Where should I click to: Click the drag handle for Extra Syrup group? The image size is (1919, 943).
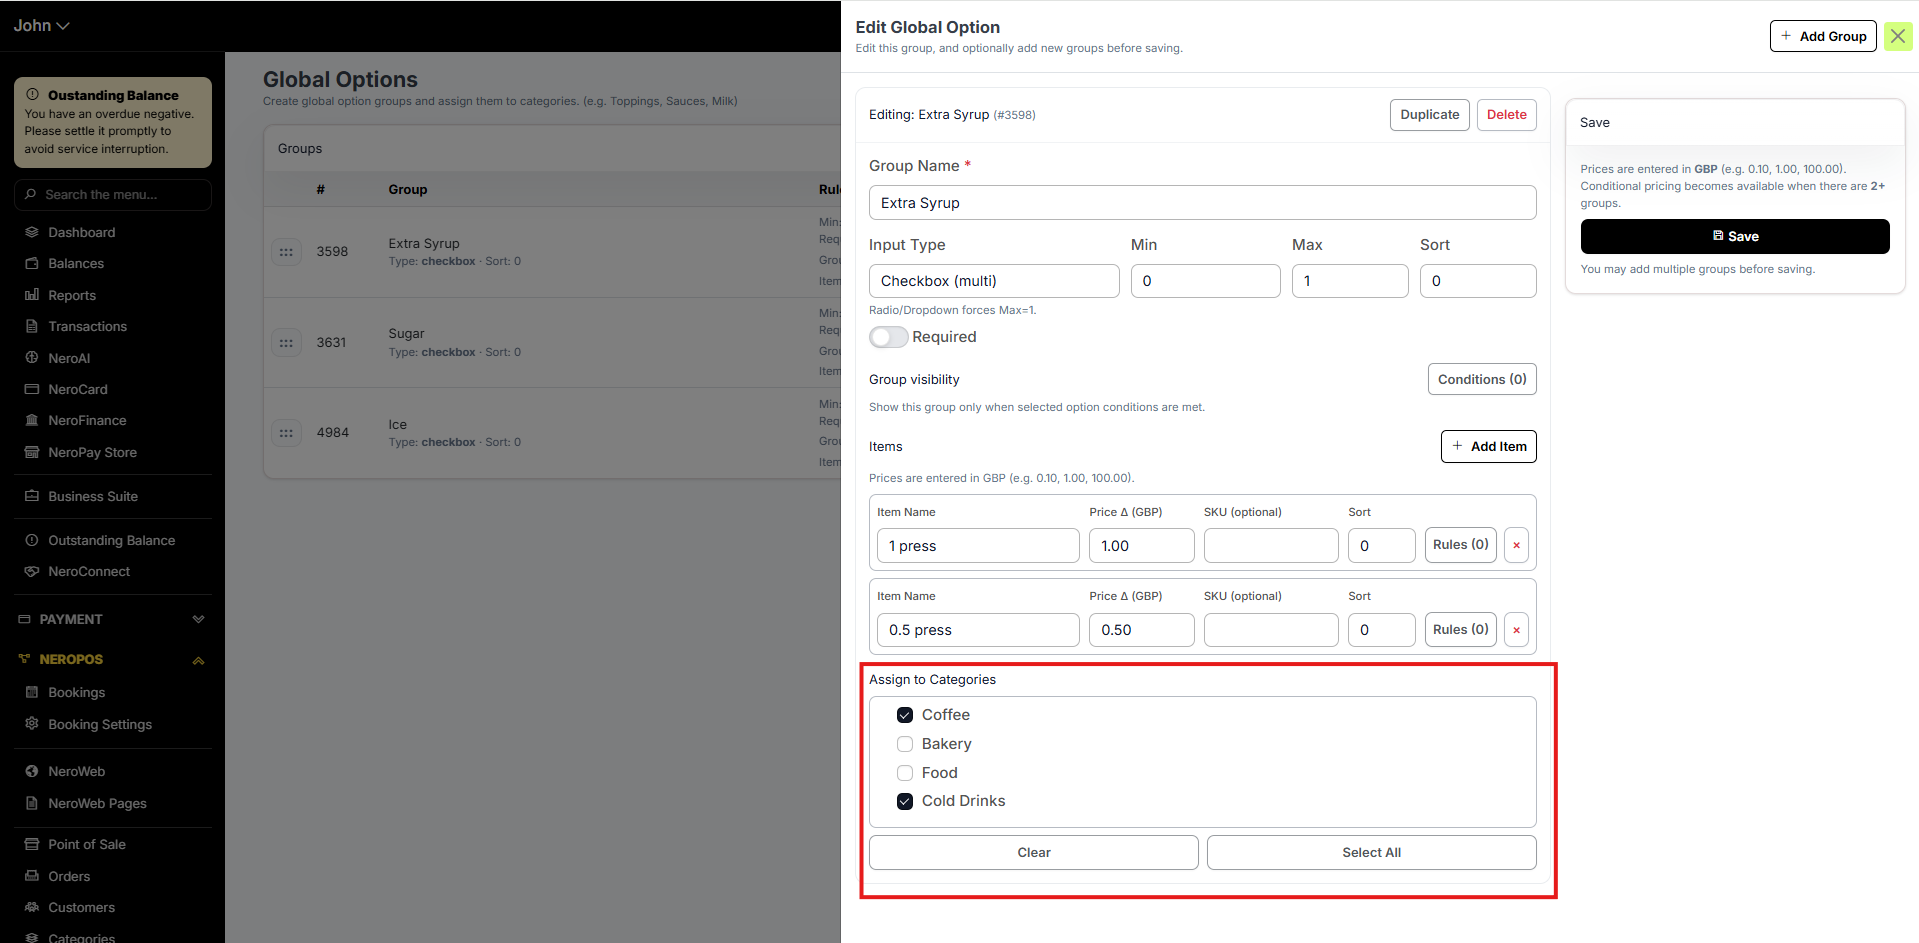tap(286, 252)
